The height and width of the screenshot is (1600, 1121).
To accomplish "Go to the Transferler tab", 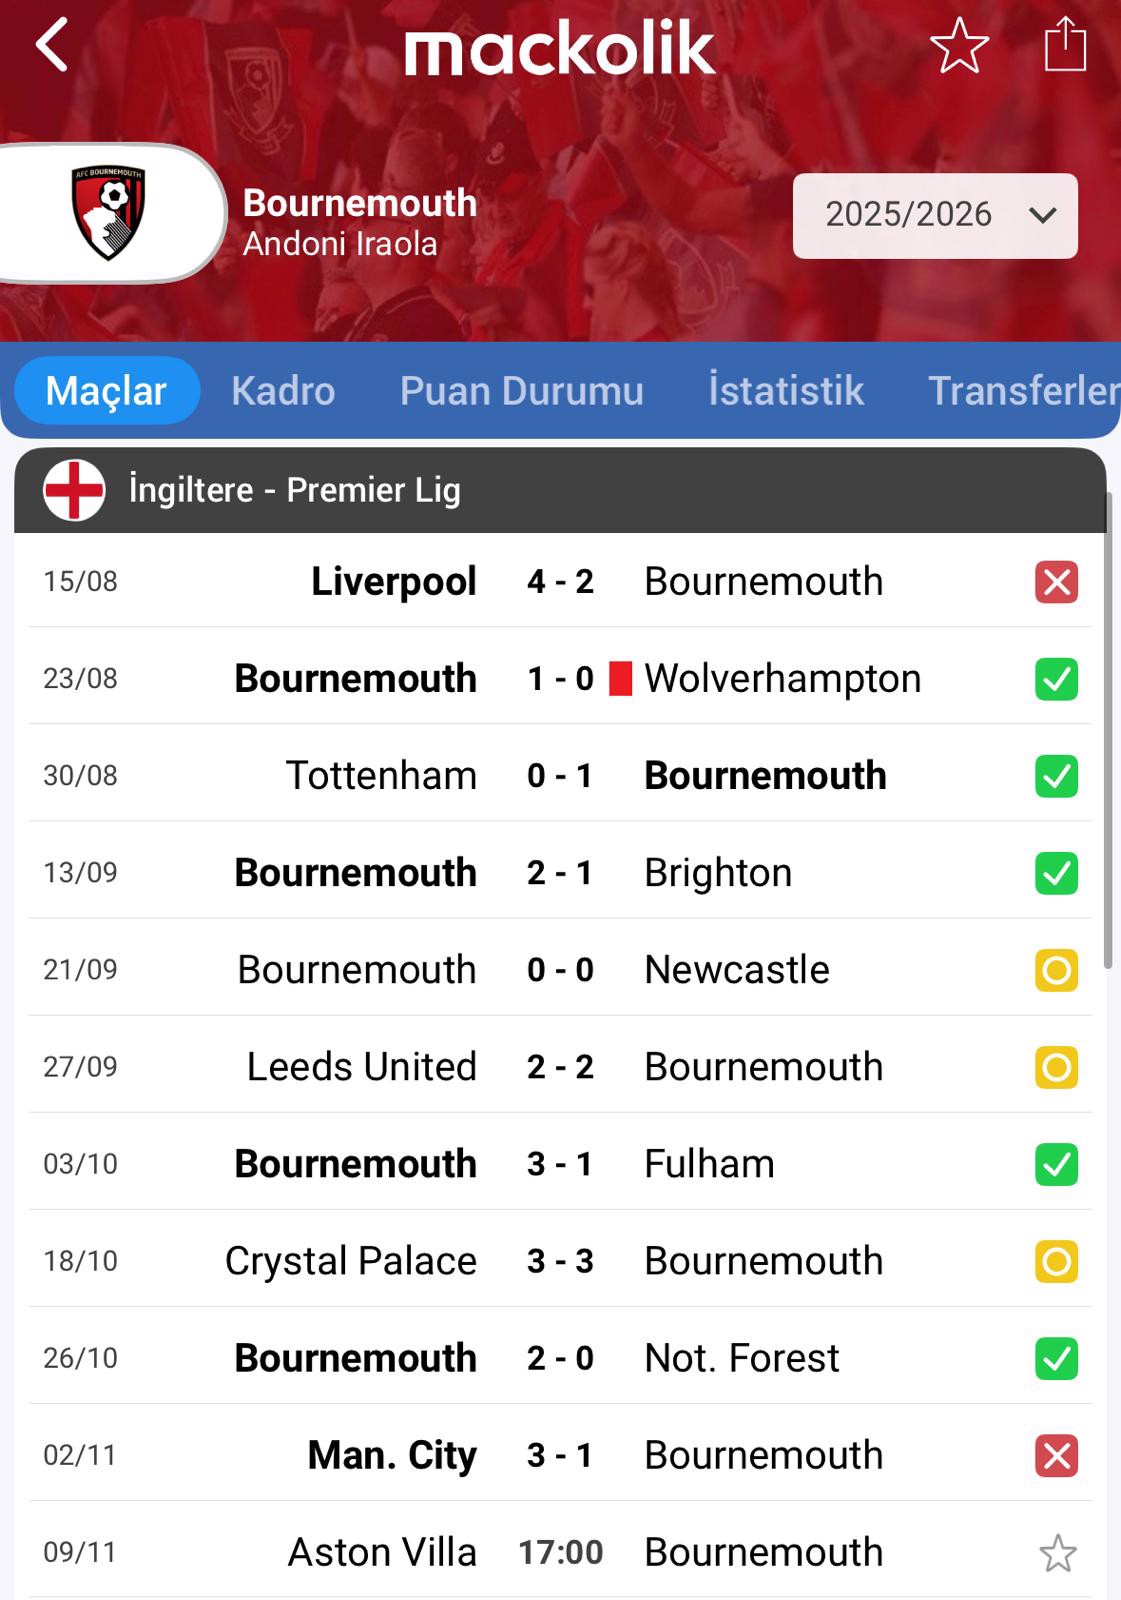I will coord(1022,391).
